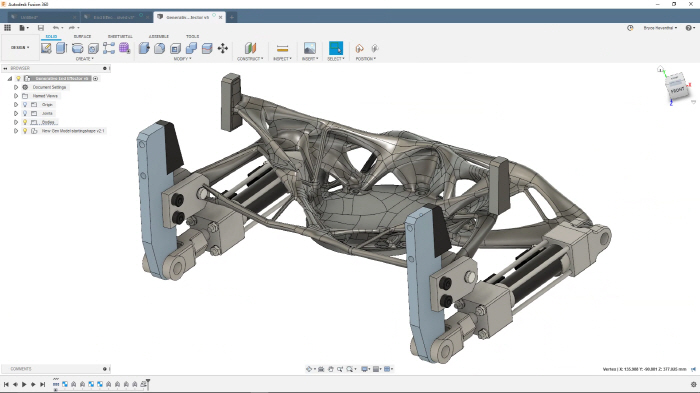Pick the Fillet tool in Modify group
The height and width of the screenshot is (393, 700).
(159, 48)
